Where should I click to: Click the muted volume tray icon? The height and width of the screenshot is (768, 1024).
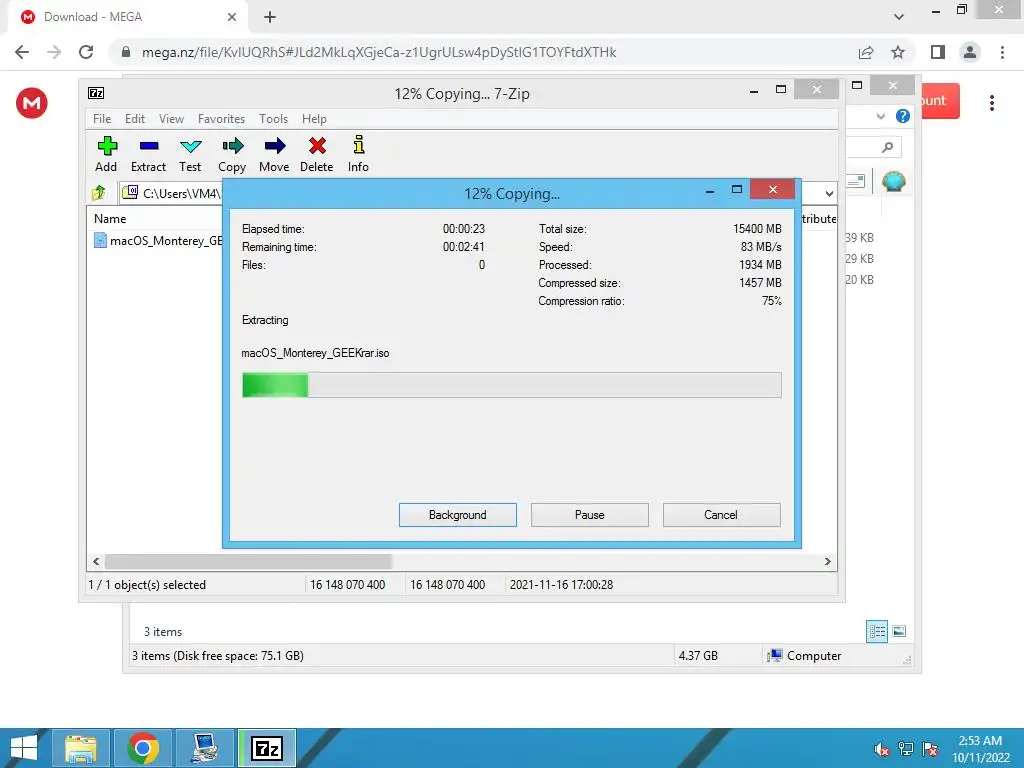pyautogui.click(x=882, y=749)
